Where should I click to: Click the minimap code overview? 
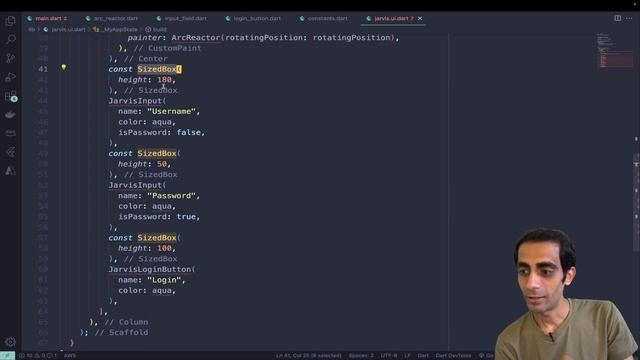tap(615, 51)
